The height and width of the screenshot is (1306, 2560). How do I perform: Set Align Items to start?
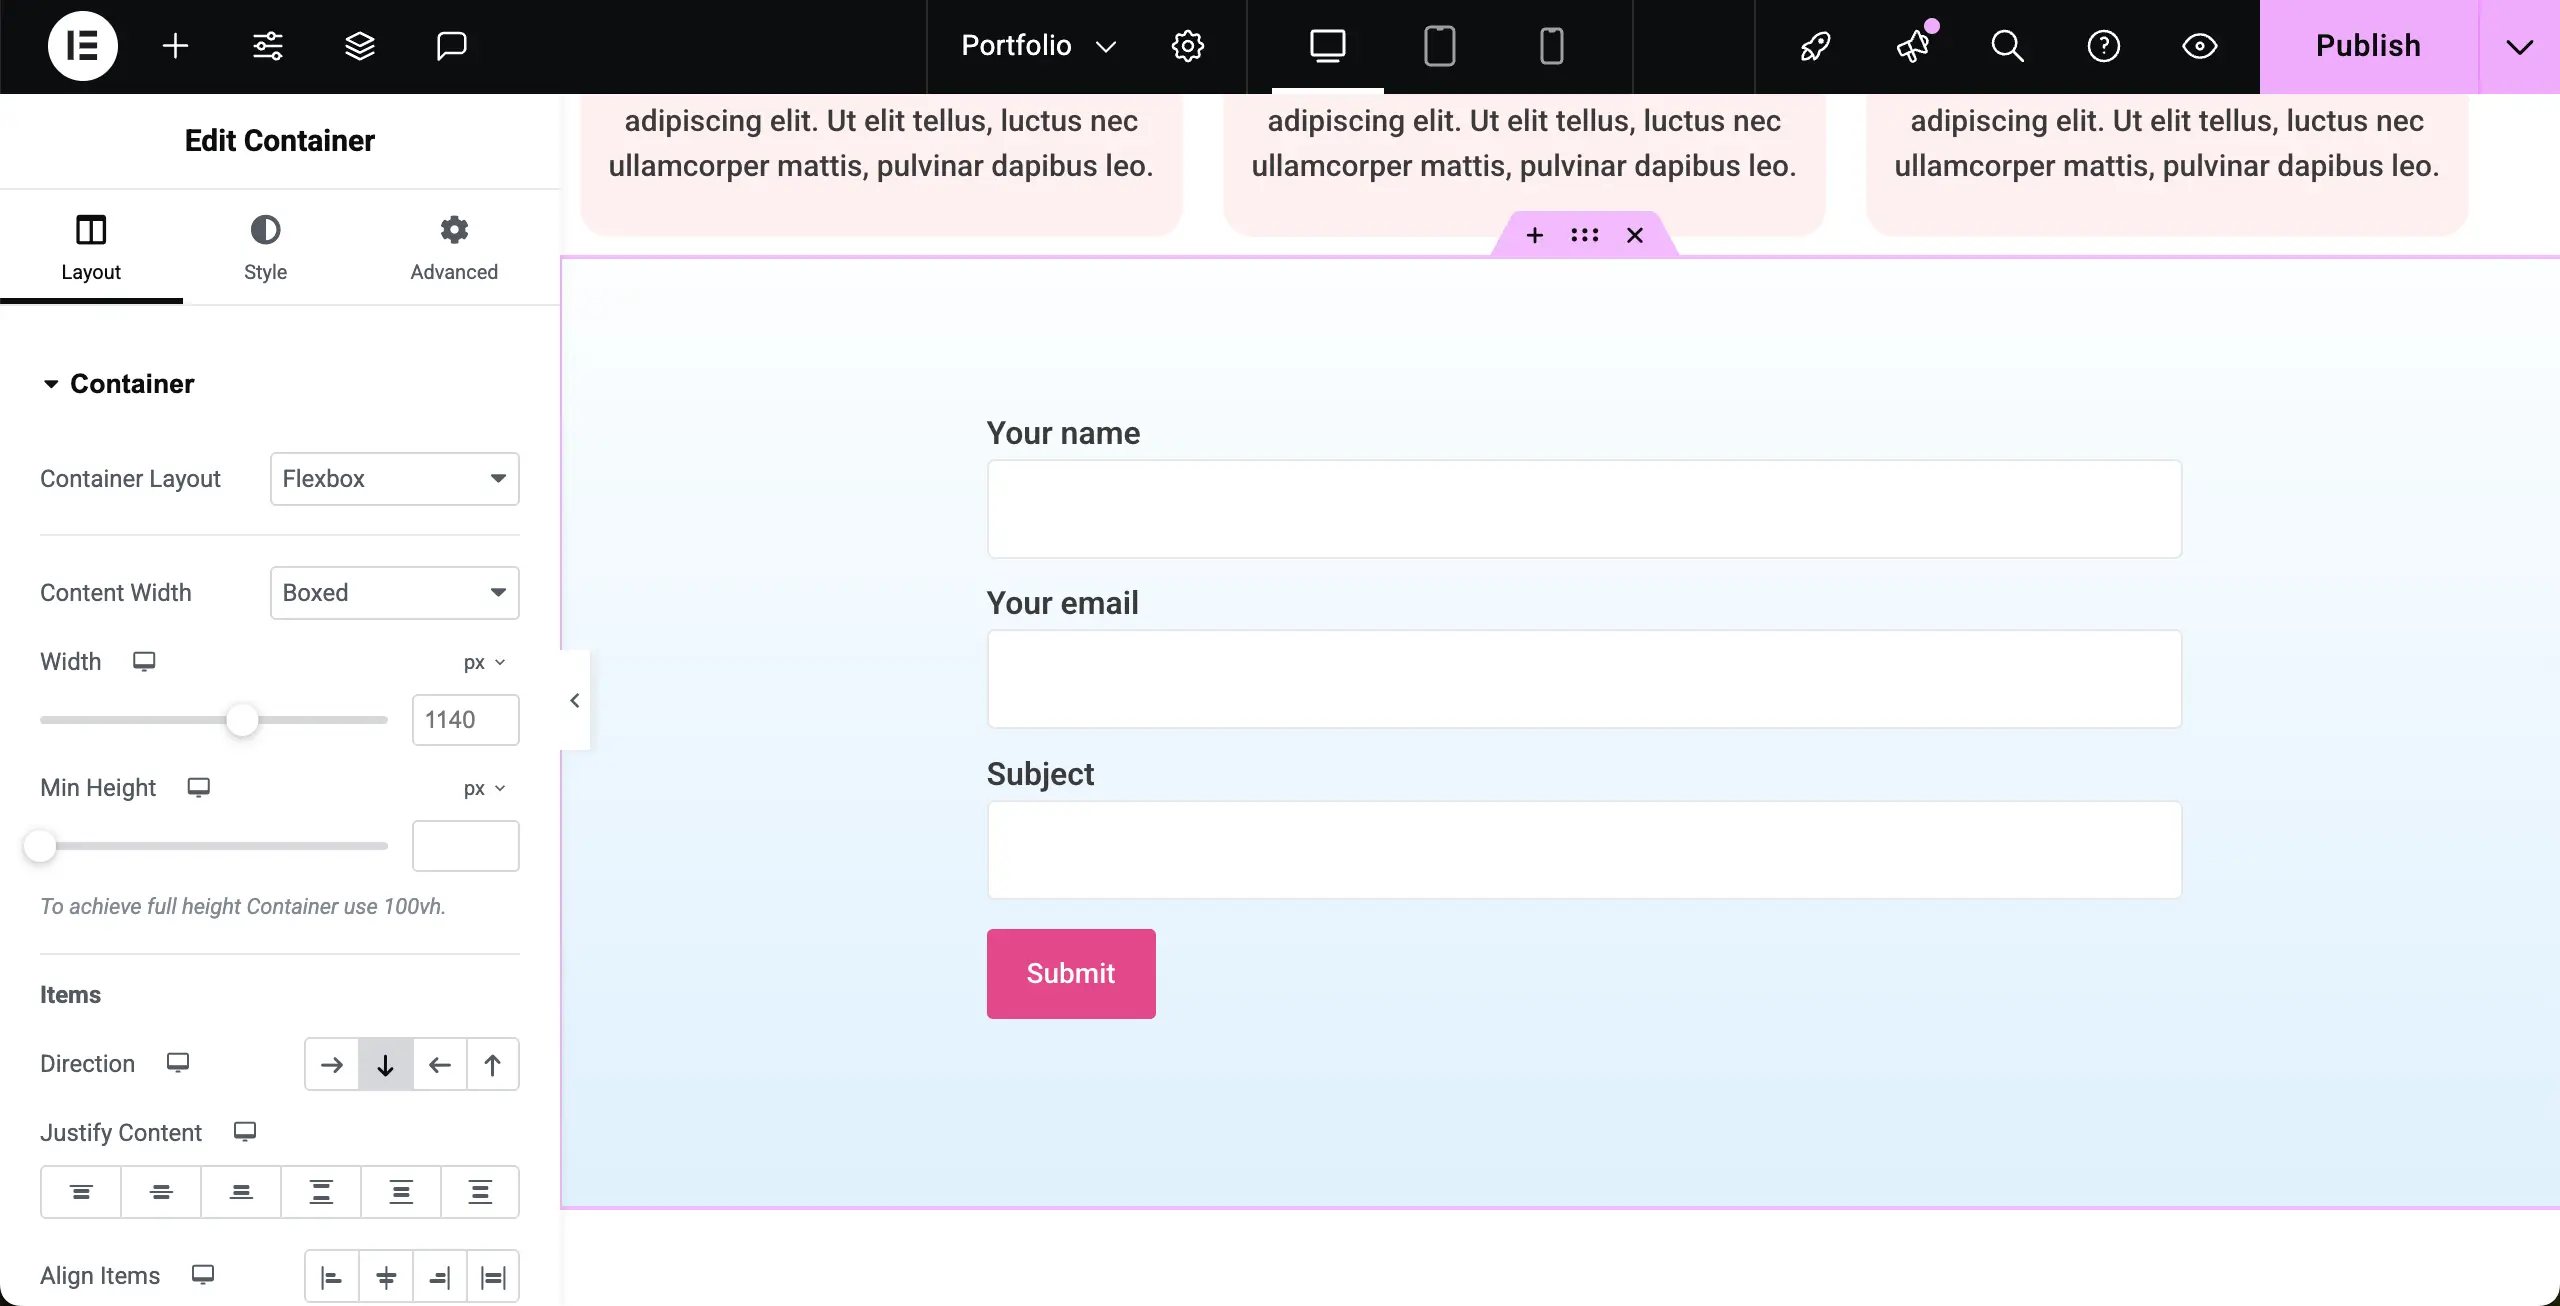[332, 1276]
